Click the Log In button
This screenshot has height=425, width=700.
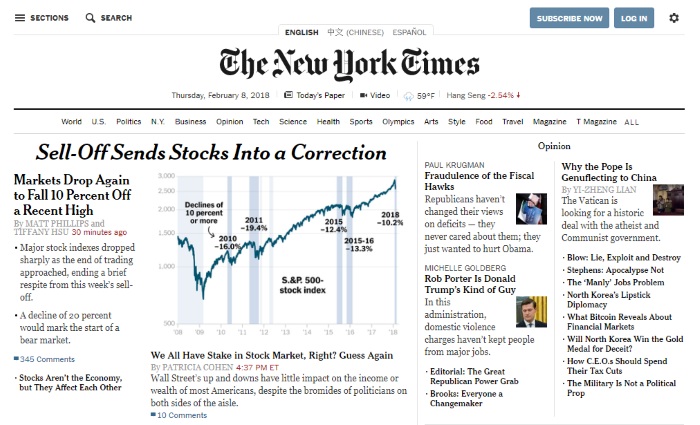click(634, 18)
